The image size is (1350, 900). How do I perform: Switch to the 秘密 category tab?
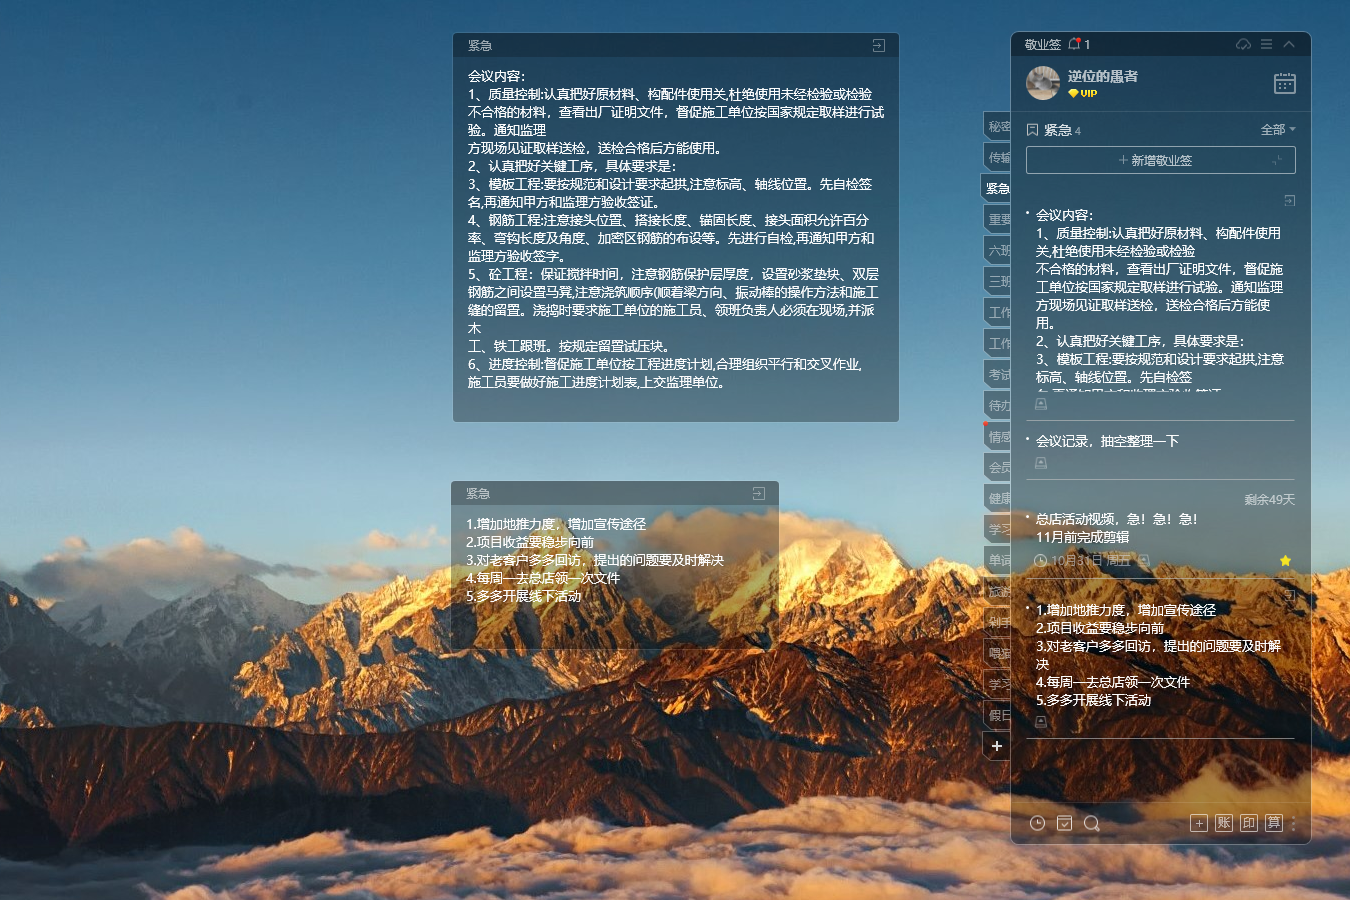[x=998, y=127]
